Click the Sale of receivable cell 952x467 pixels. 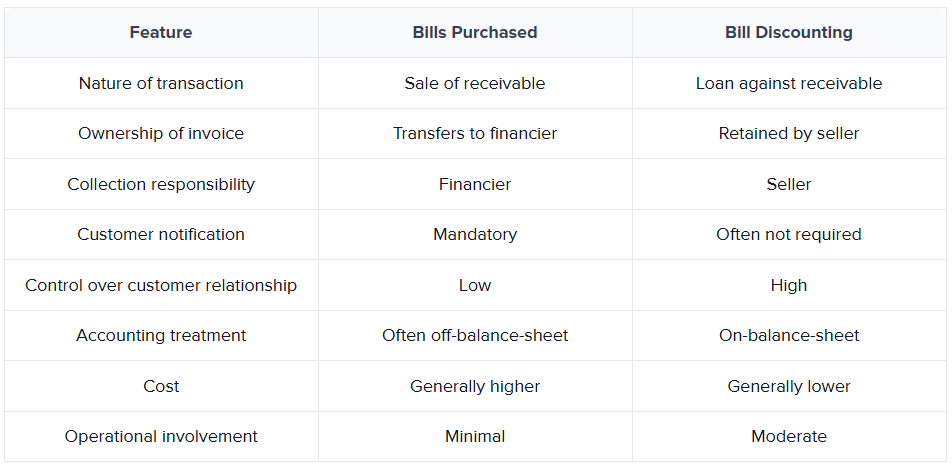coord(475,84)
